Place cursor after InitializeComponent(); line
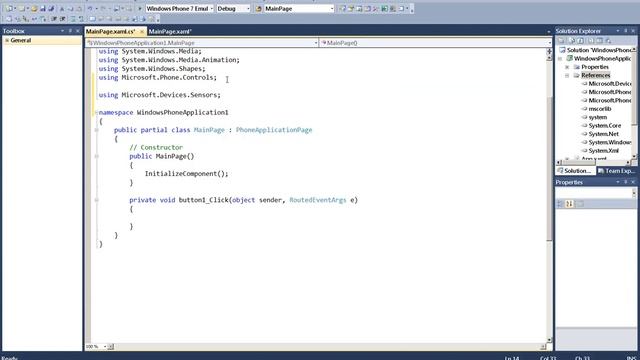This screenshot has height=360, width=640. [229, 174]
